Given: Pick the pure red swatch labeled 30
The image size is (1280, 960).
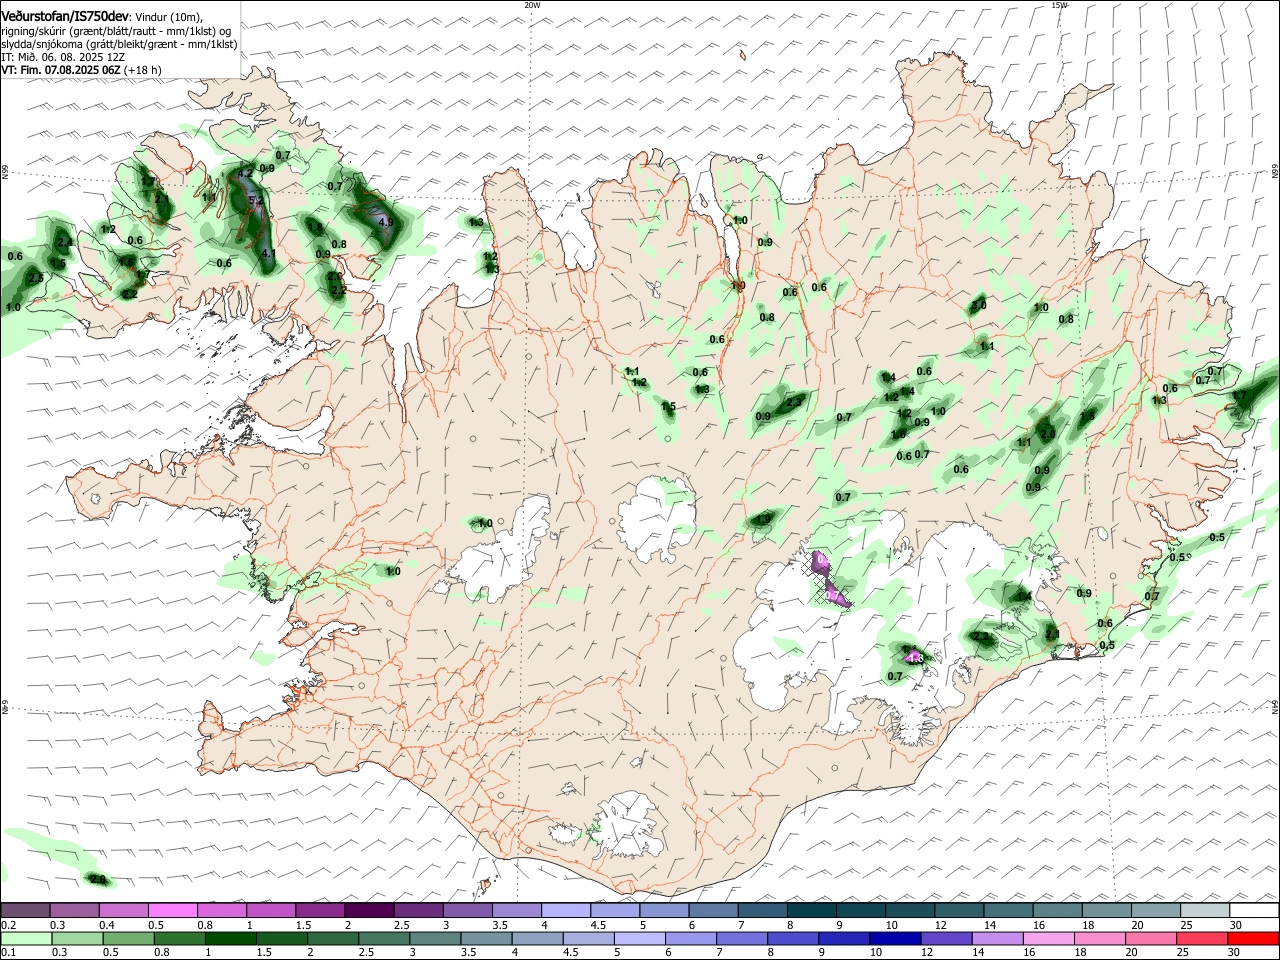Looking at the screenshot, I should click(x=1254, y=939).
